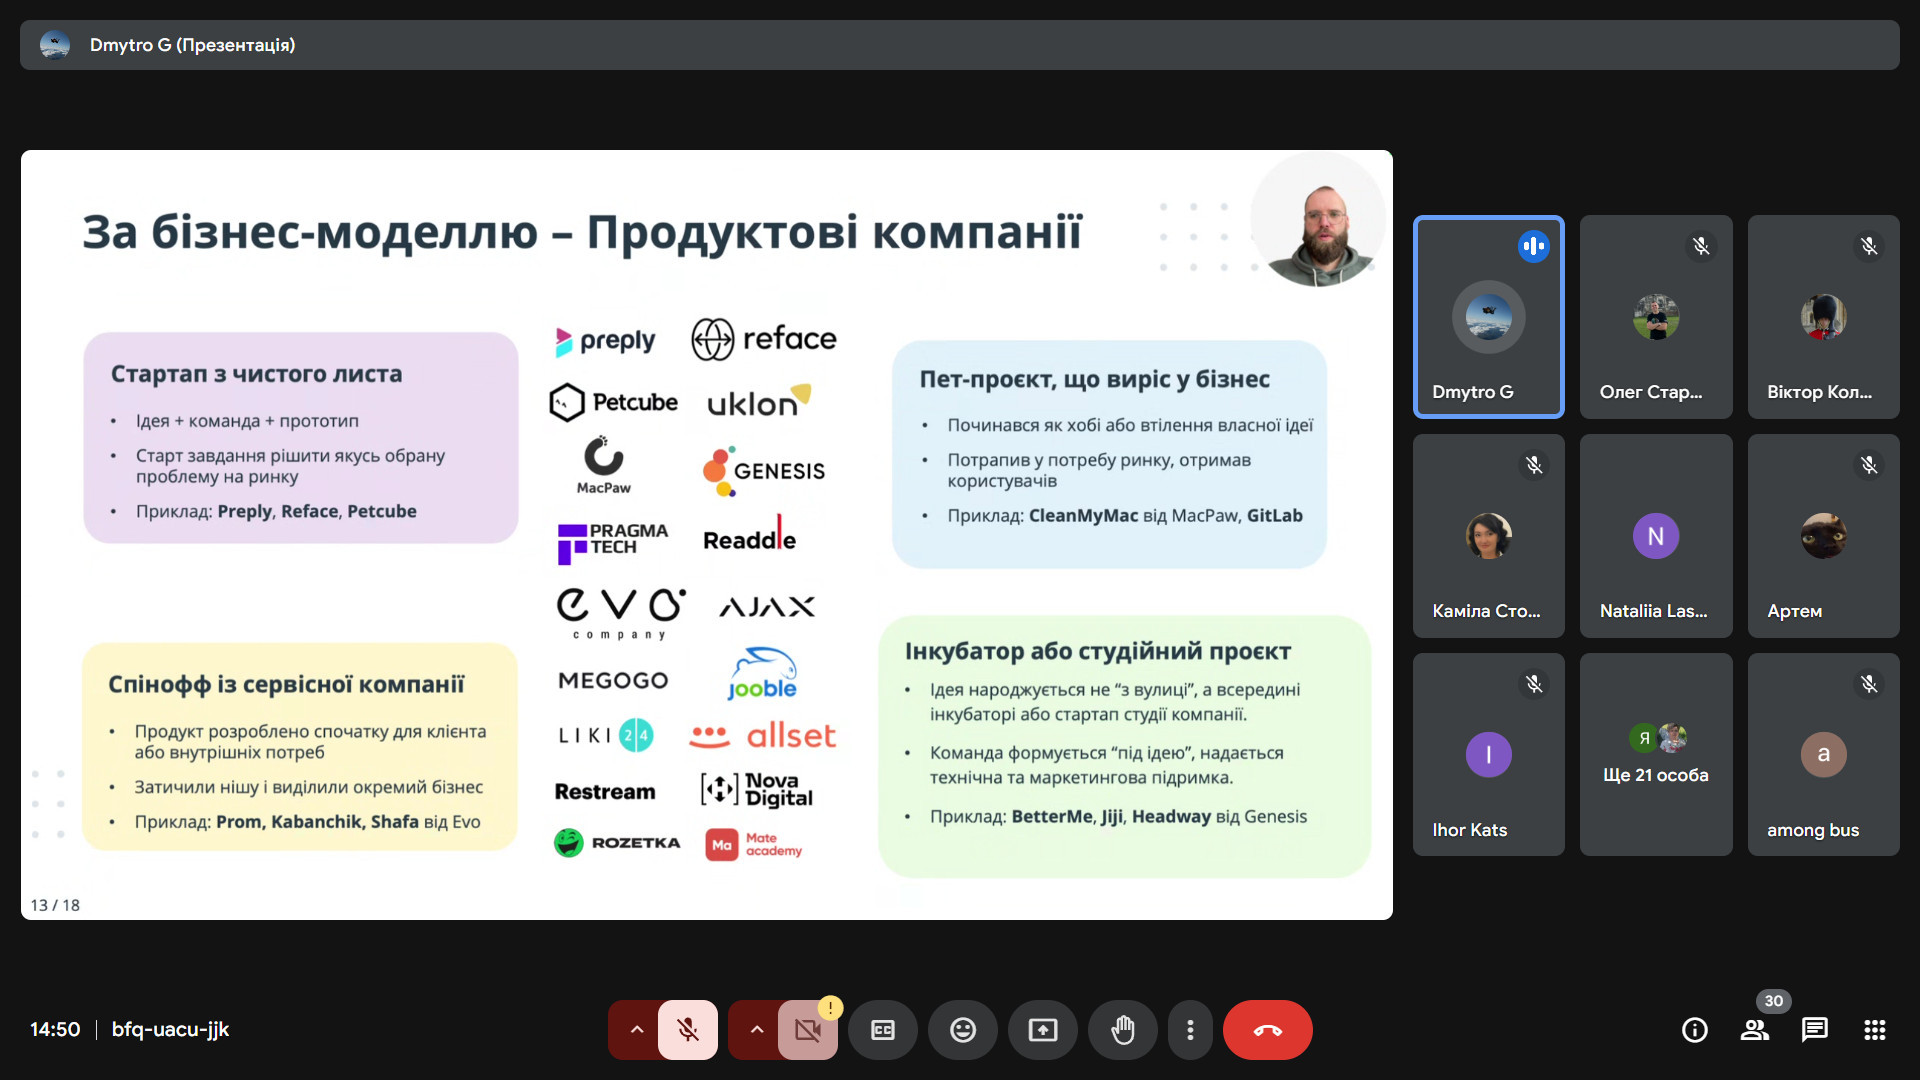Click the Liki24 logo on slide
Screen dimensions: 1920x1080
(x=605, y=736)
